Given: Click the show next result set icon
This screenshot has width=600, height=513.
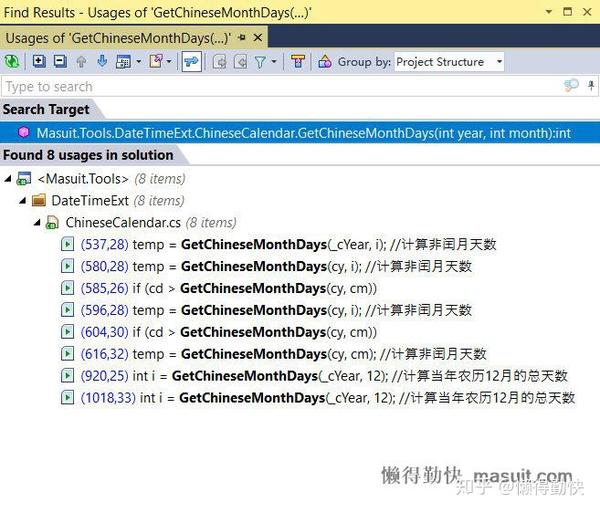Looking at the screenshot, I should 240,62.
